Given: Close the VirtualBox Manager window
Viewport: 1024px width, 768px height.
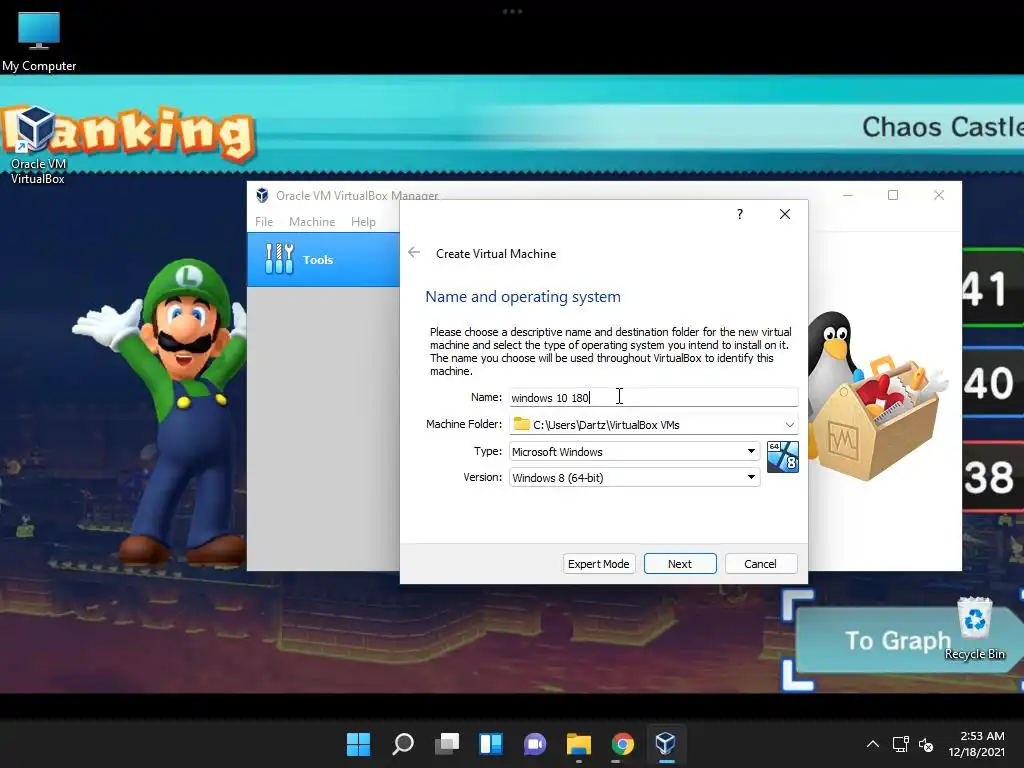Looking at the screenshot, I should pyautogui.click(x=938, y=195).
